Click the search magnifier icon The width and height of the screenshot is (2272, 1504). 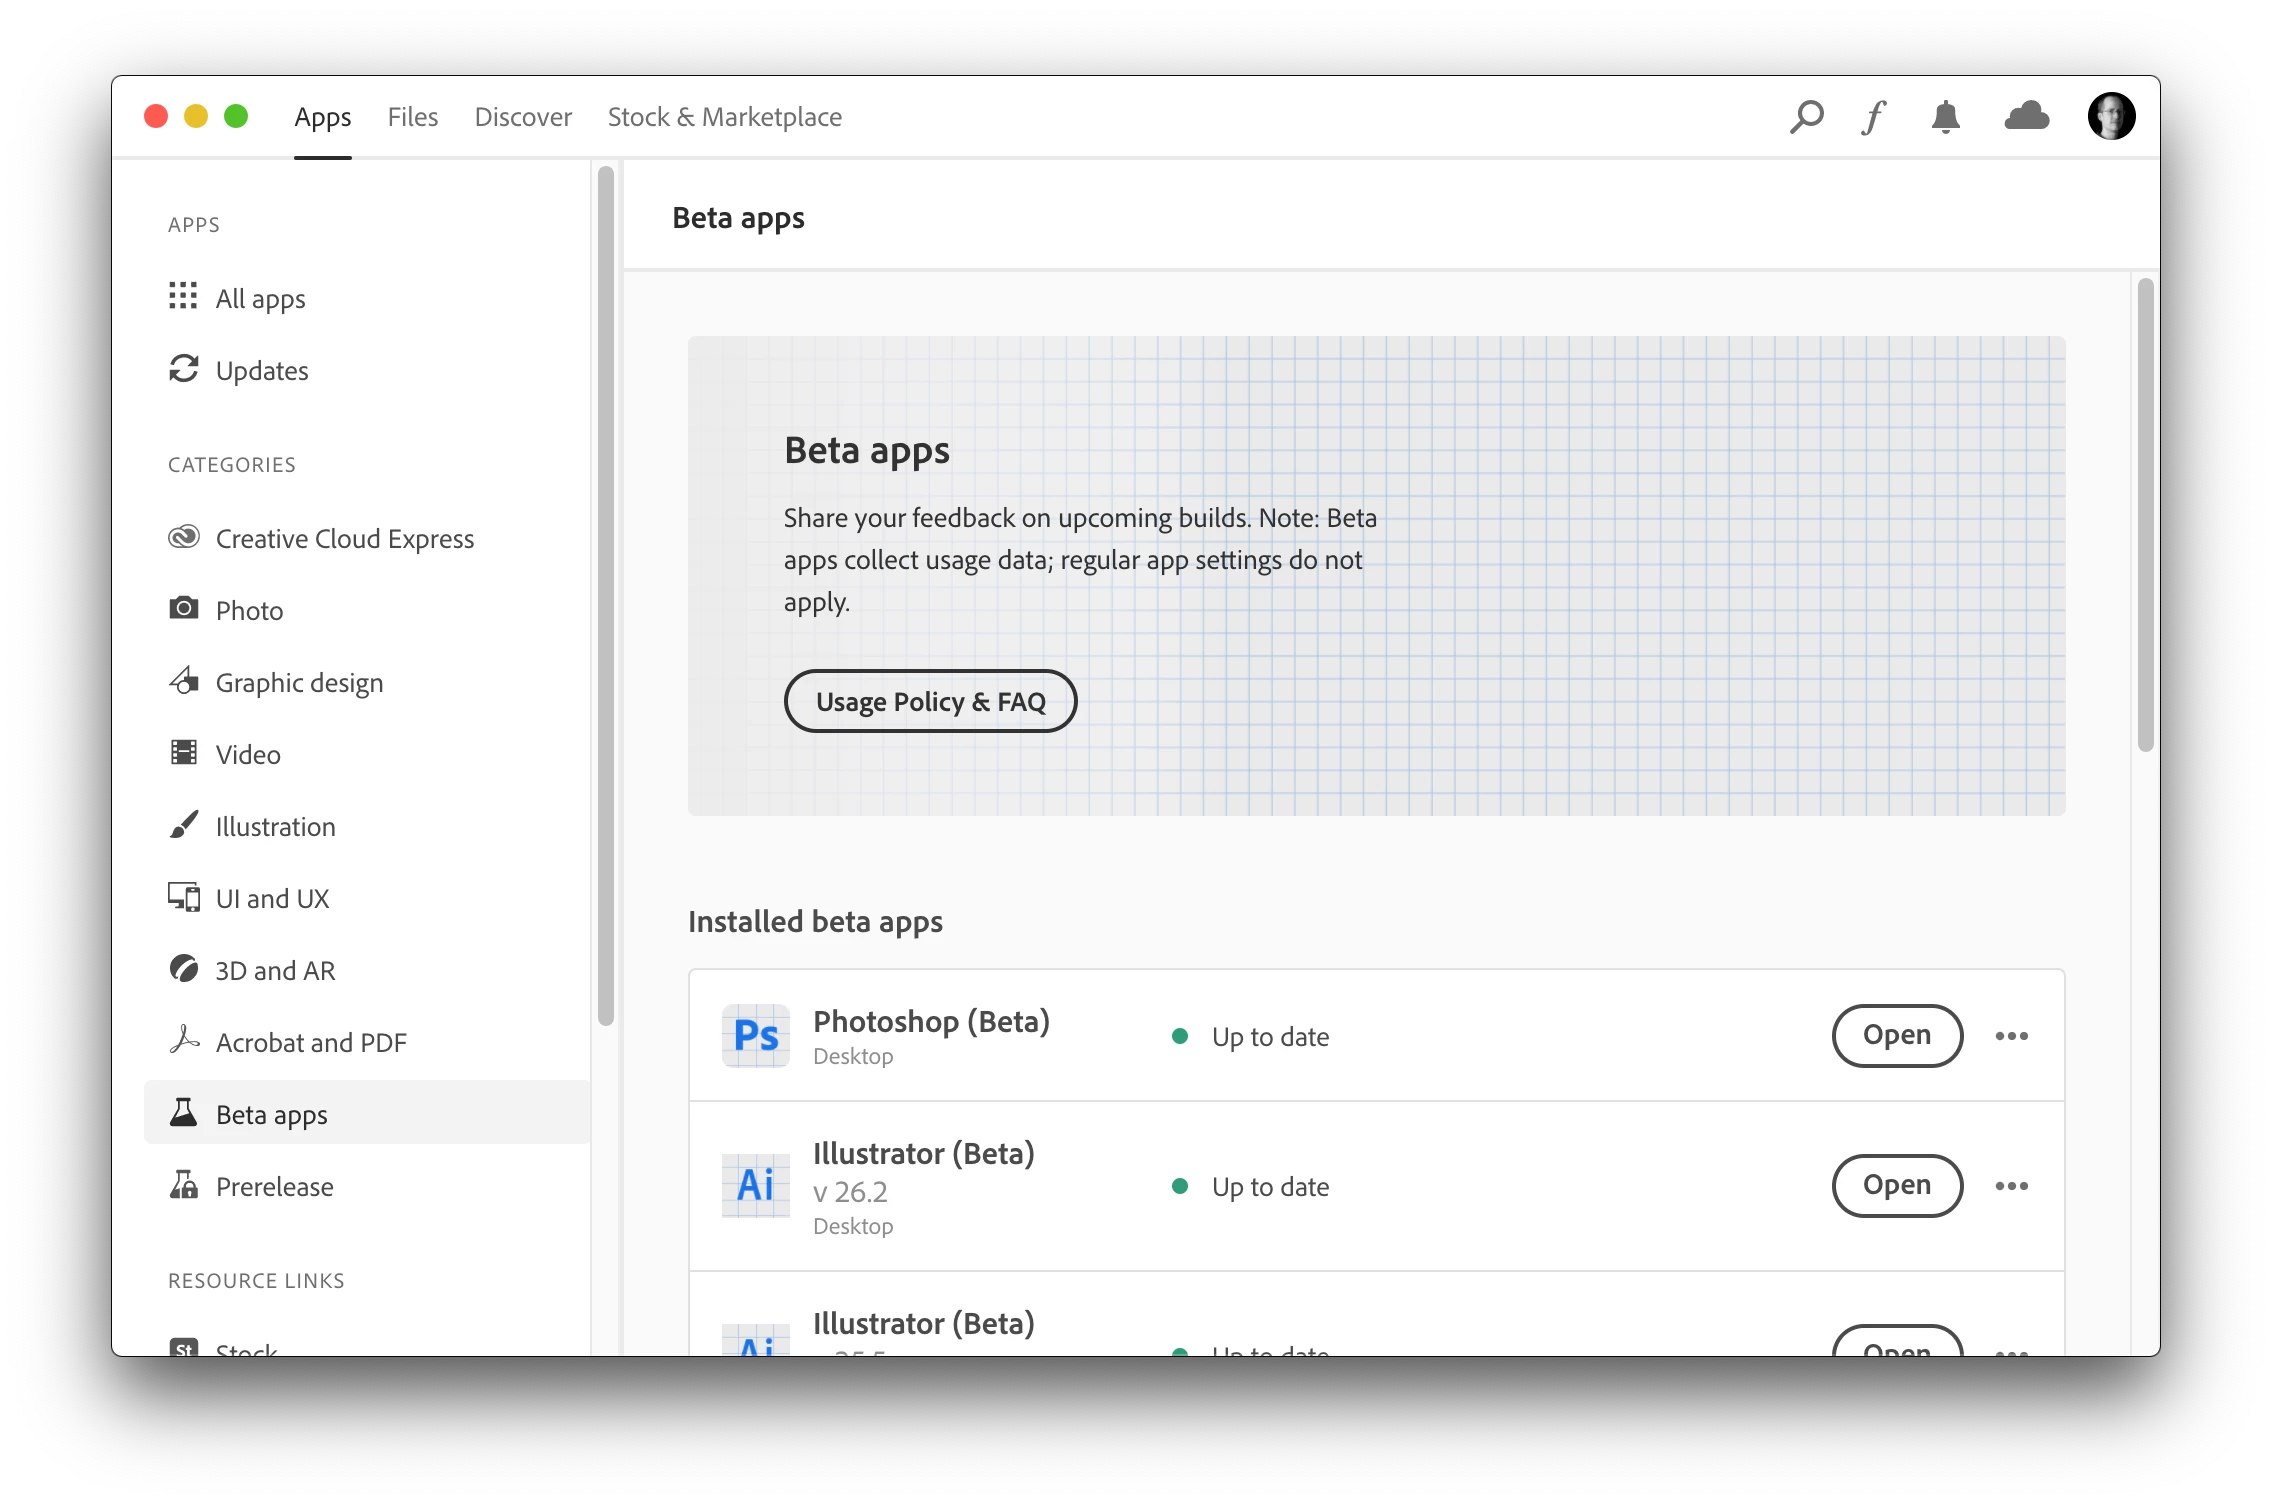point(1806,117)
